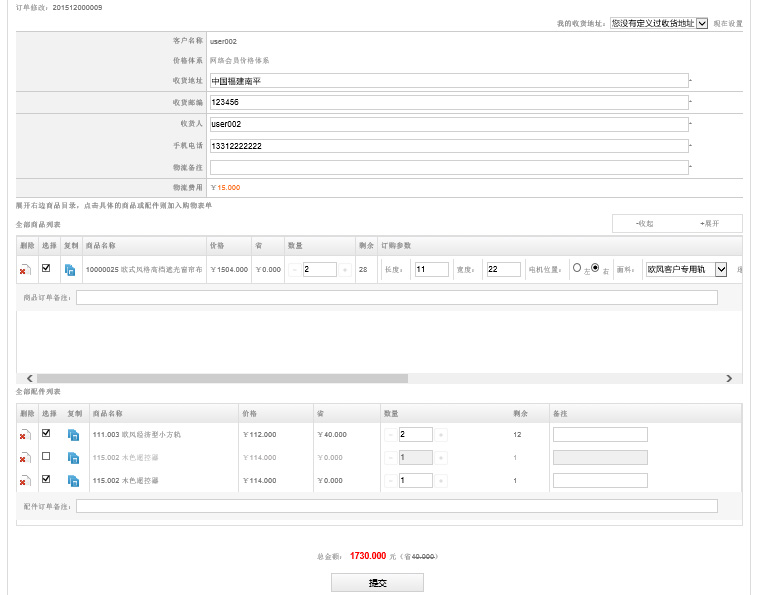Click 收货人 field containing user002
Viewport: 760px width, 595px height.
(449, 124)
